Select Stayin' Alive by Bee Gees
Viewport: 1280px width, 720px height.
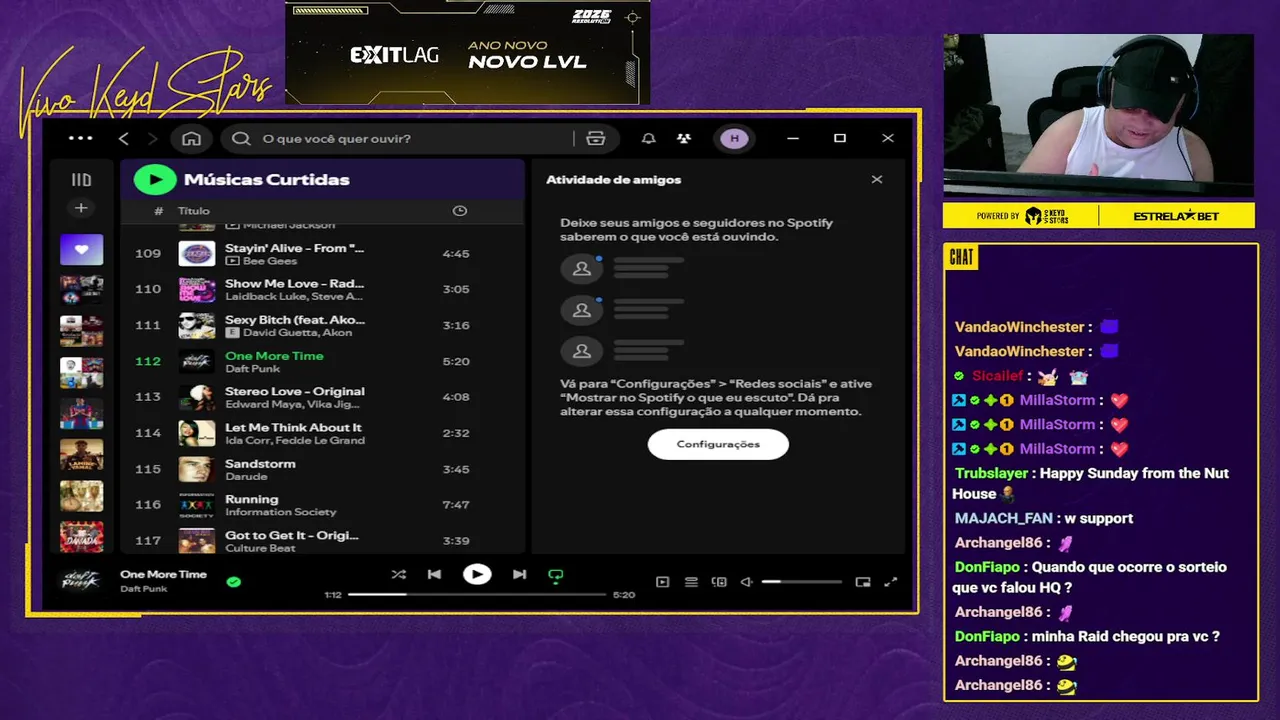(322, 254)
